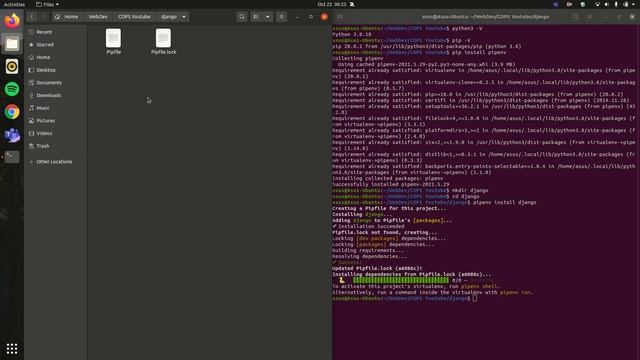Show all applications grid
This screenshot has height=360, width=640.
12,349
